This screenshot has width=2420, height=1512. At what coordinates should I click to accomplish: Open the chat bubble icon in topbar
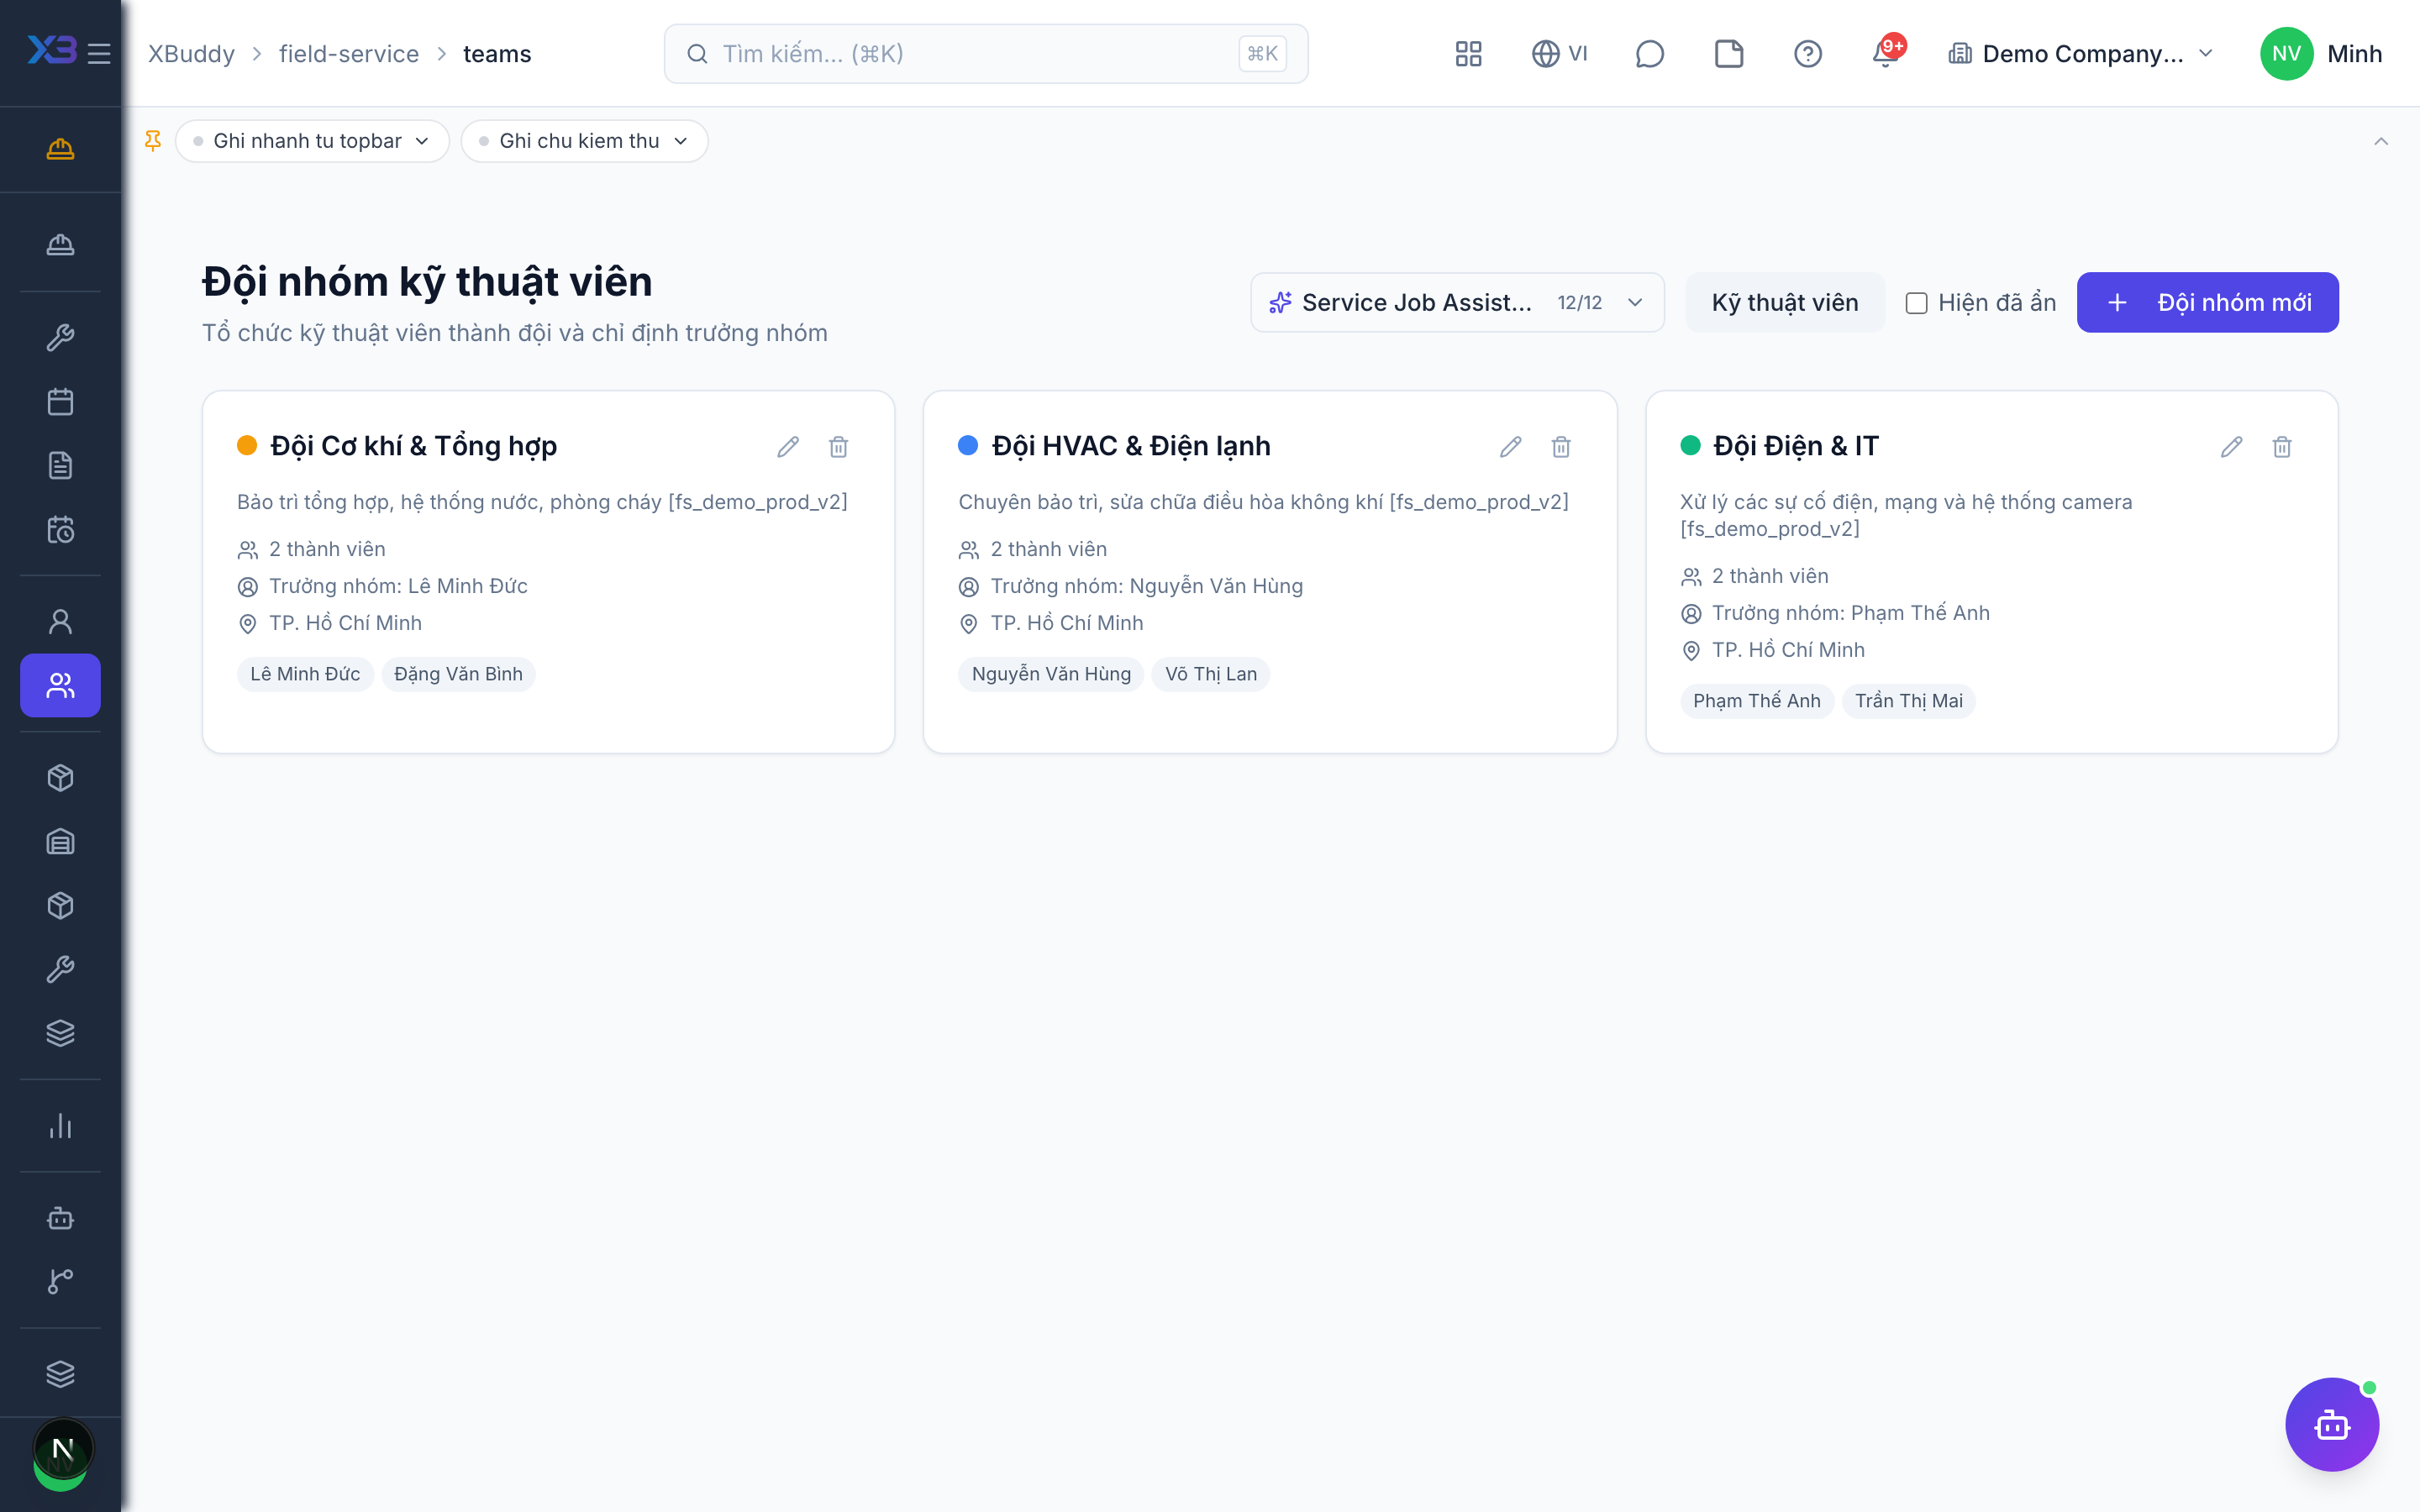coord(1650,53)
